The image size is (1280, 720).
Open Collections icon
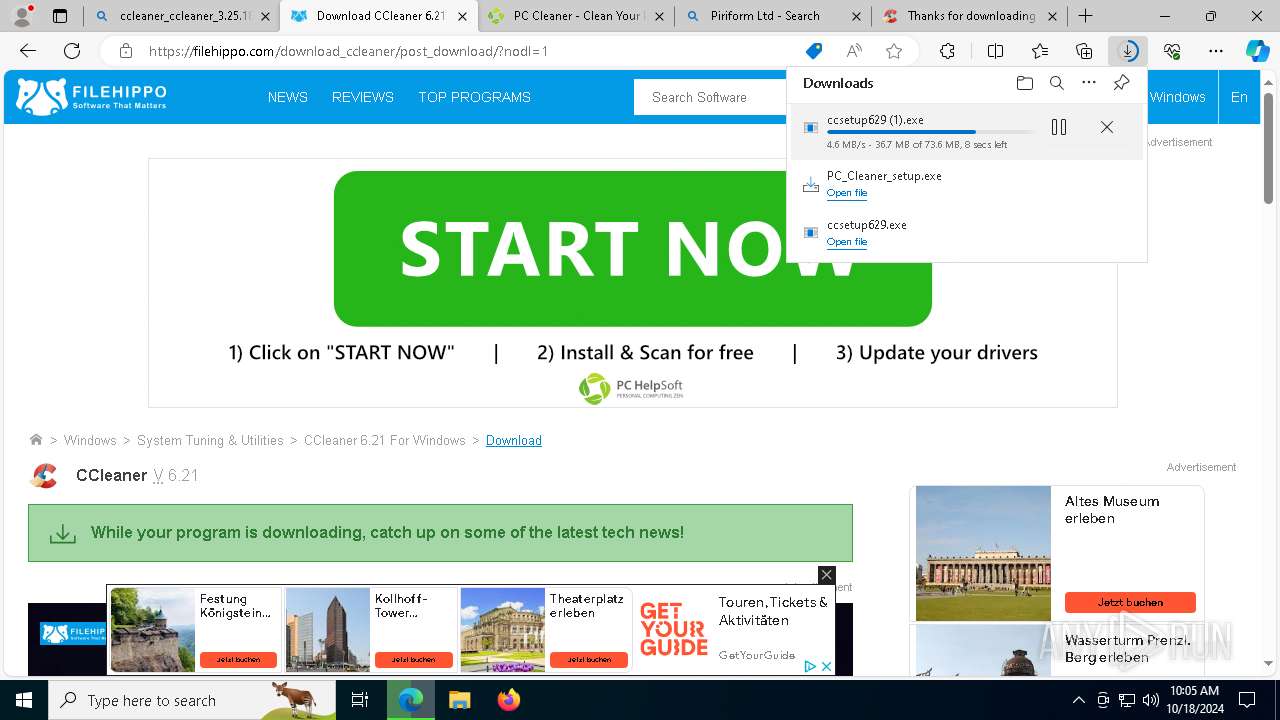click(1084, 51)
